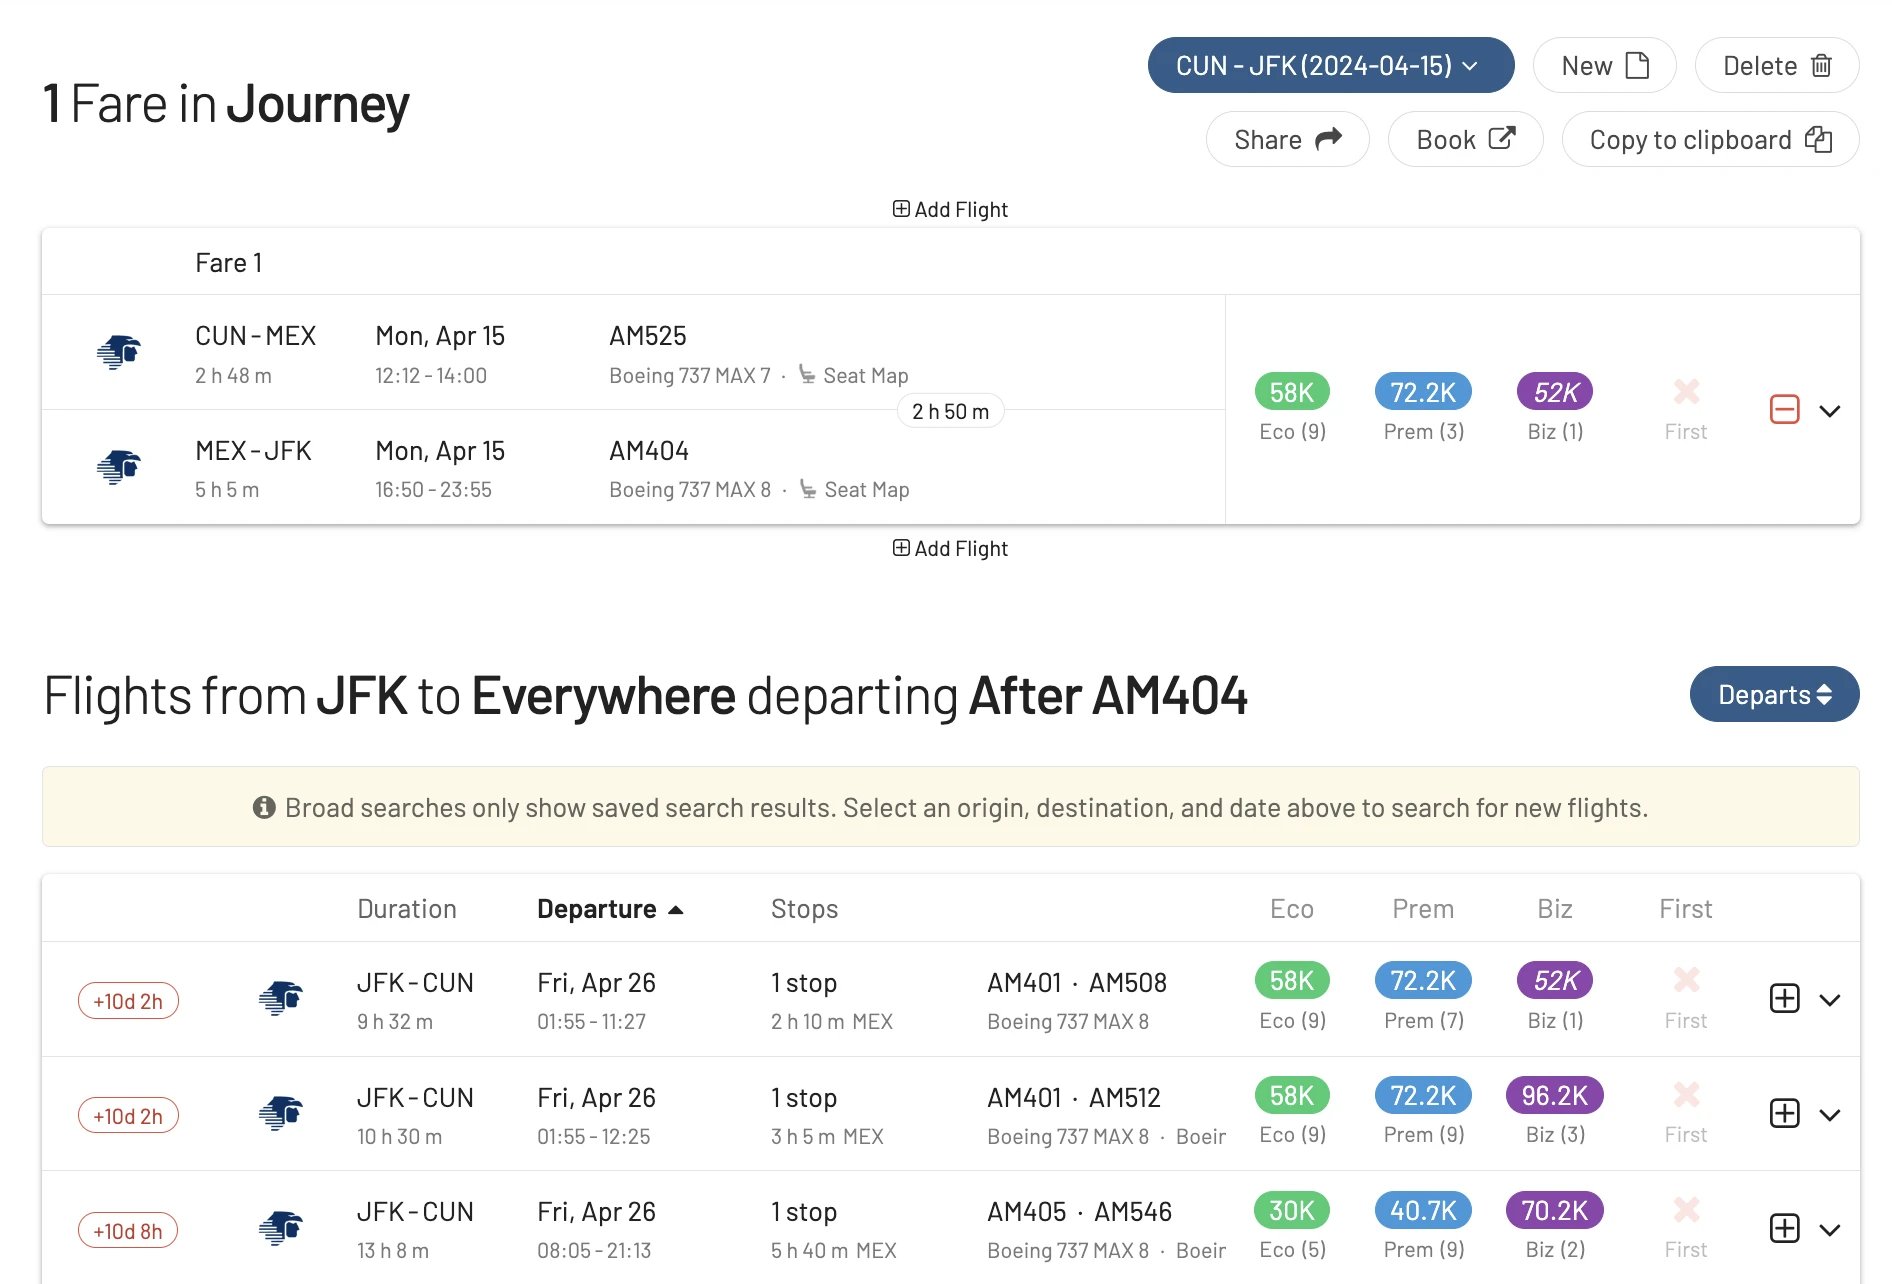Click the Delete journey button

(x=1776, y=65)
